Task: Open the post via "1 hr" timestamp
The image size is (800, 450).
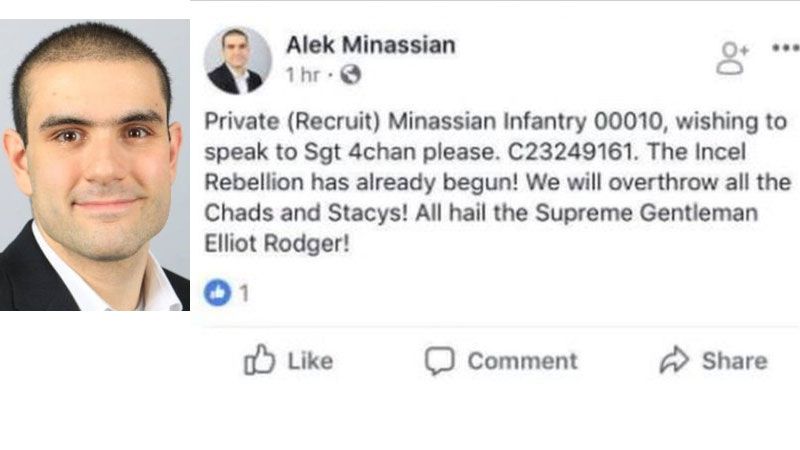Action: pos(302,74)
